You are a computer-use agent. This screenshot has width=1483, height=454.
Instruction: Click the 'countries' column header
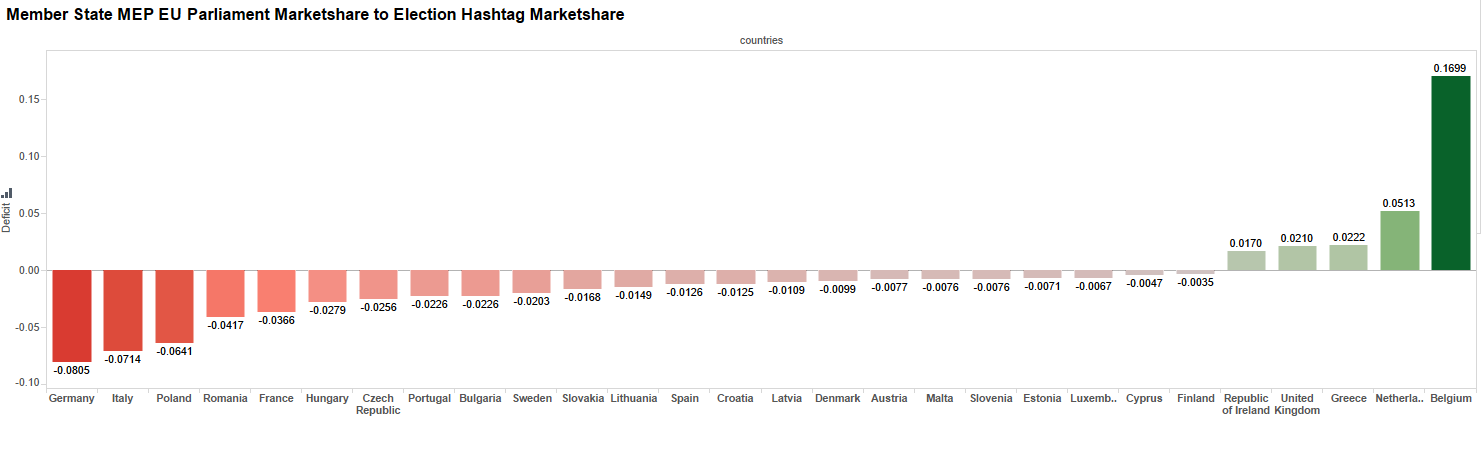click(x=761, y=41)
